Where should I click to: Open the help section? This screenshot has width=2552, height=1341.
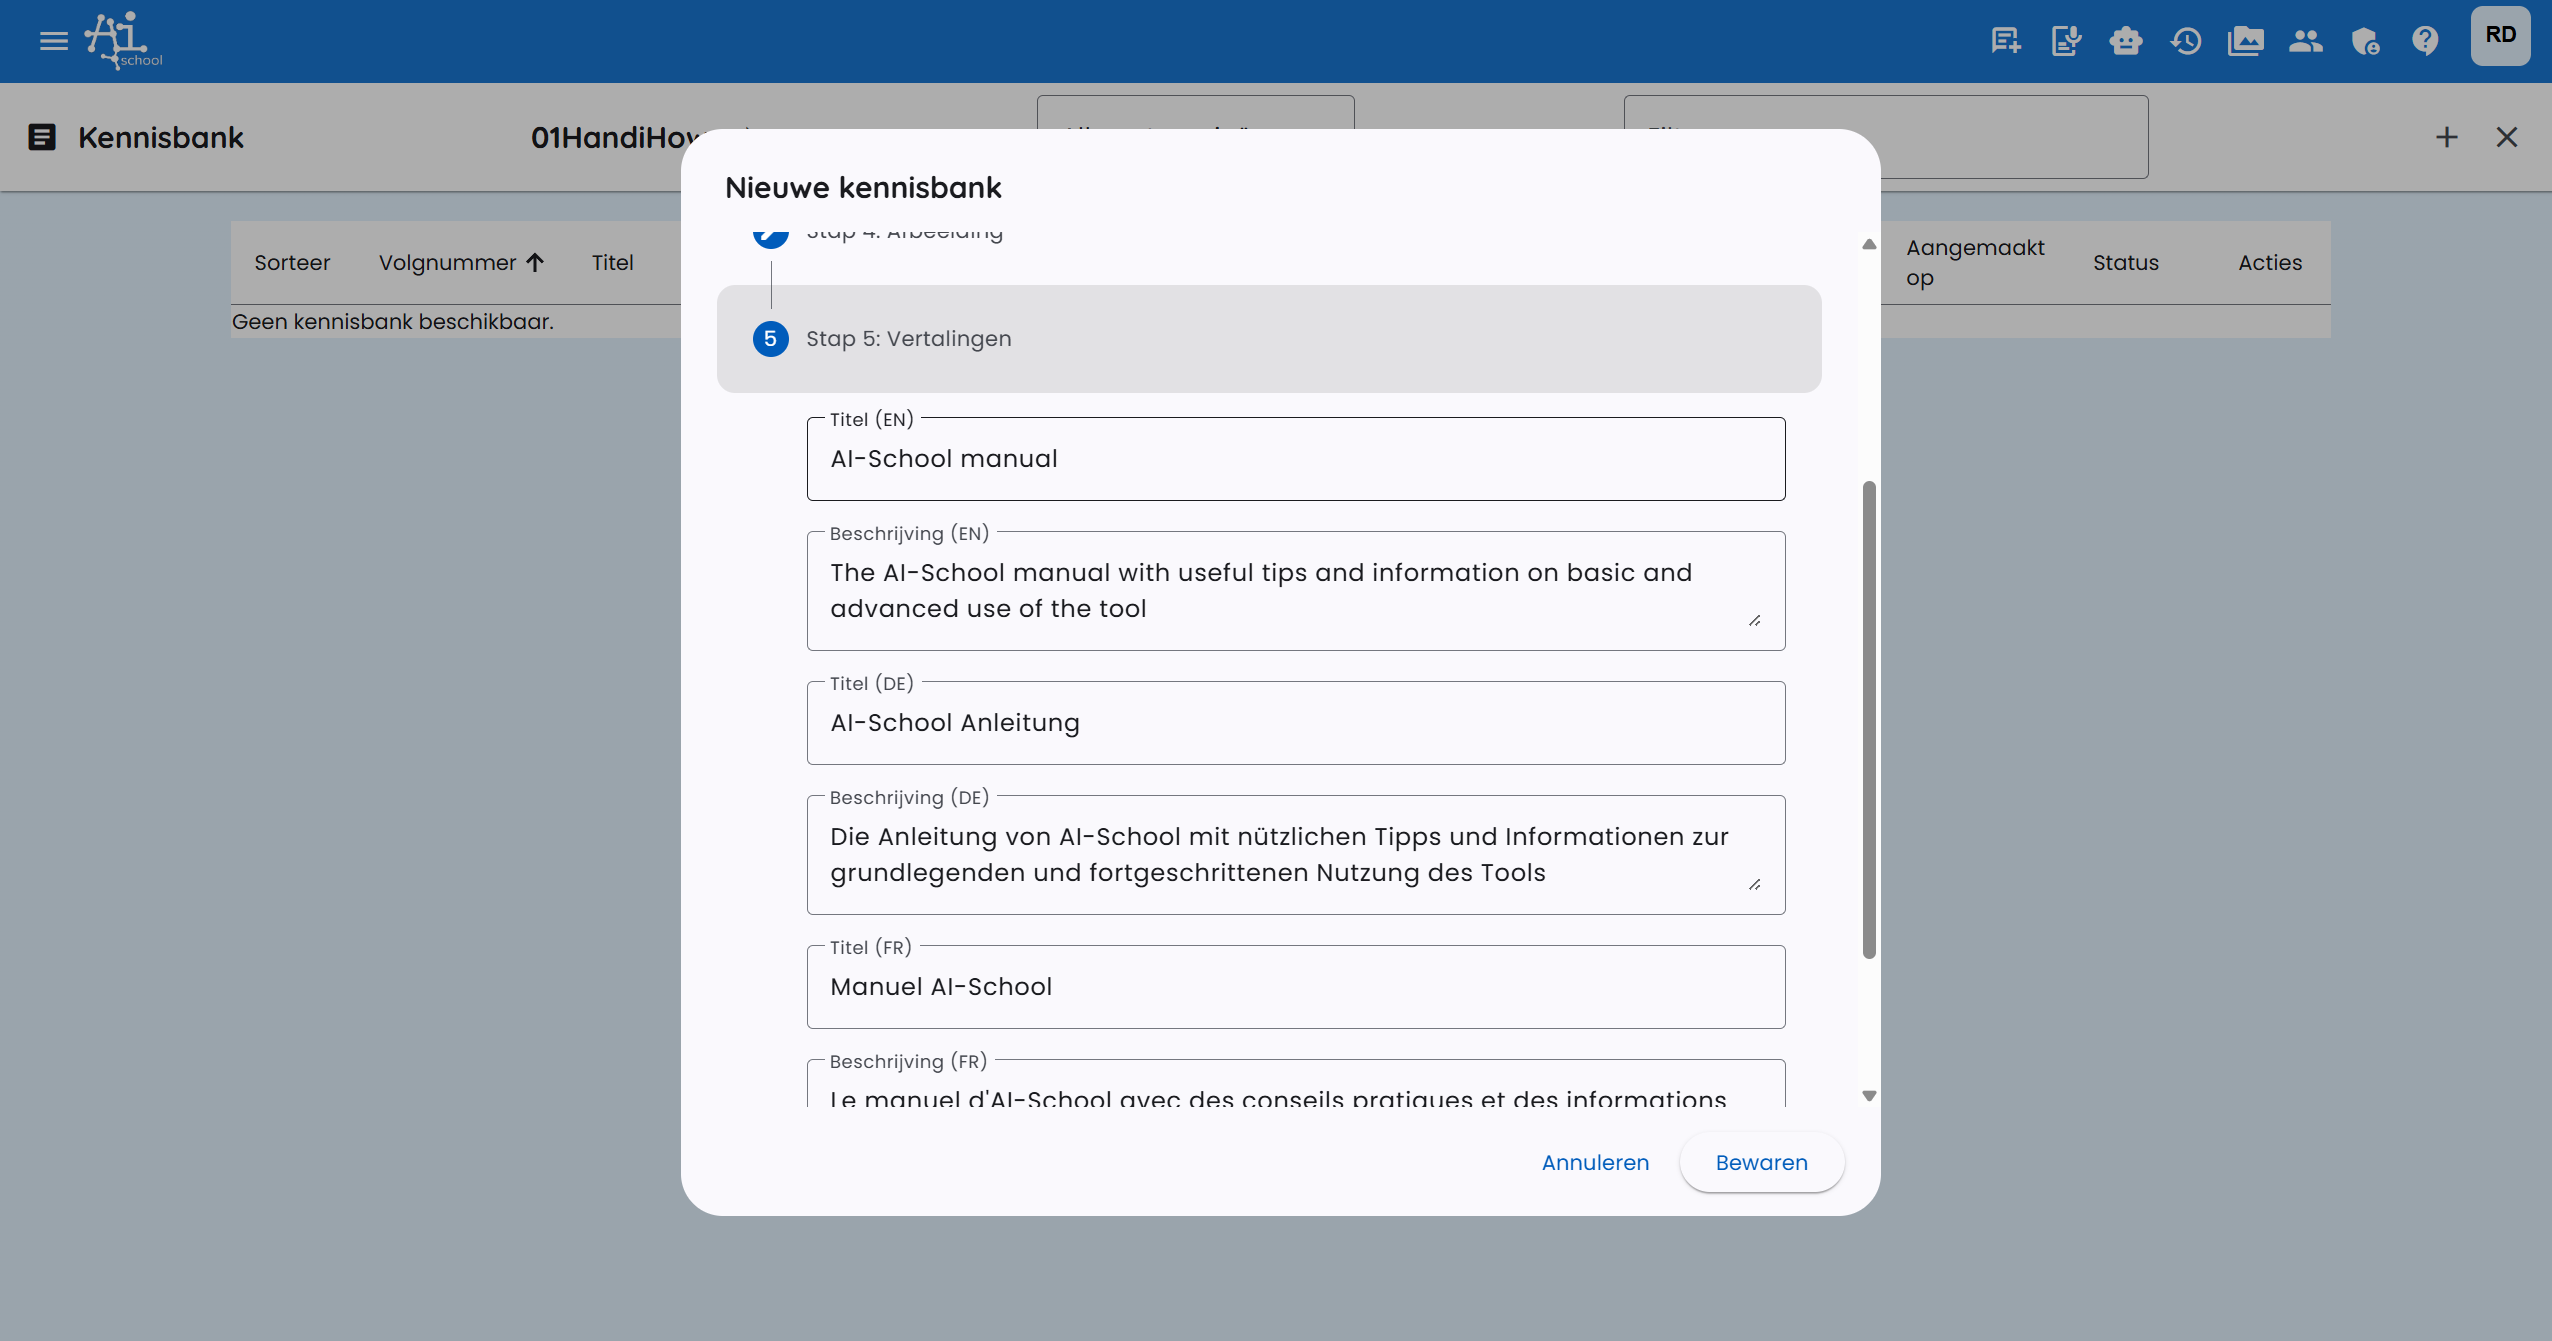click(x=2426, y=40)
